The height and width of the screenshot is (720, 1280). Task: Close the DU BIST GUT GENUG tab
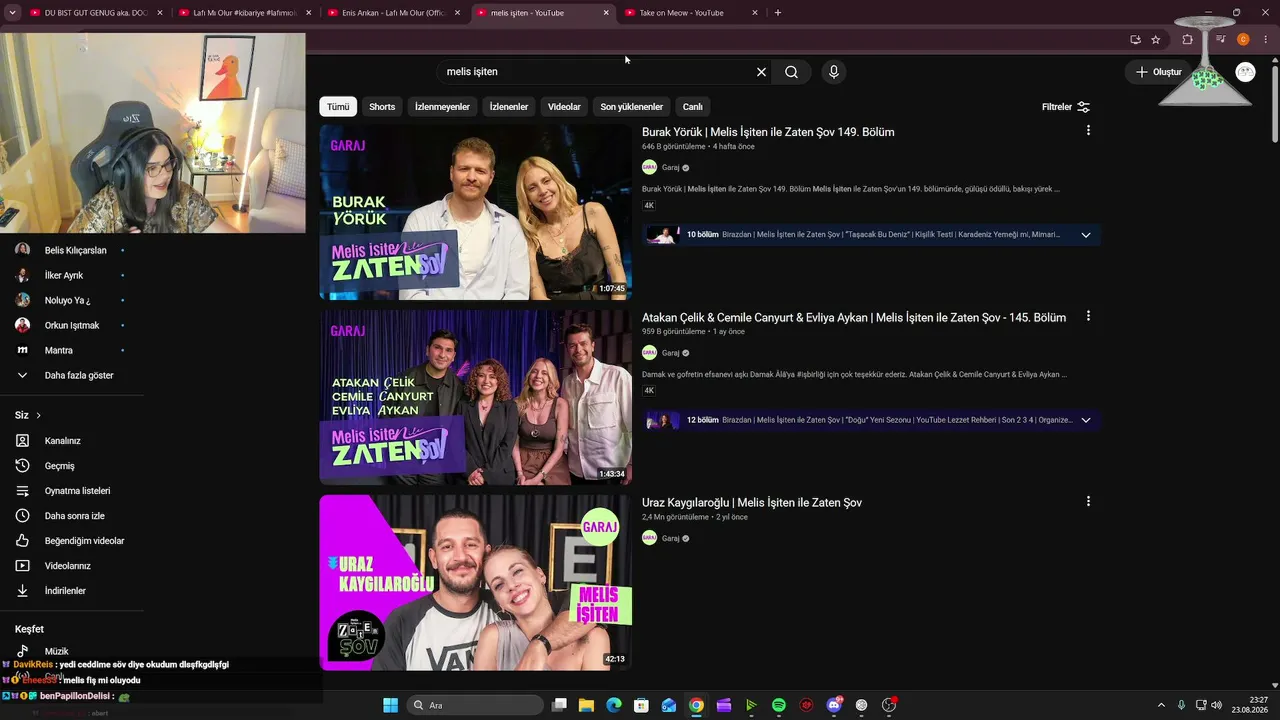(160, 13)
